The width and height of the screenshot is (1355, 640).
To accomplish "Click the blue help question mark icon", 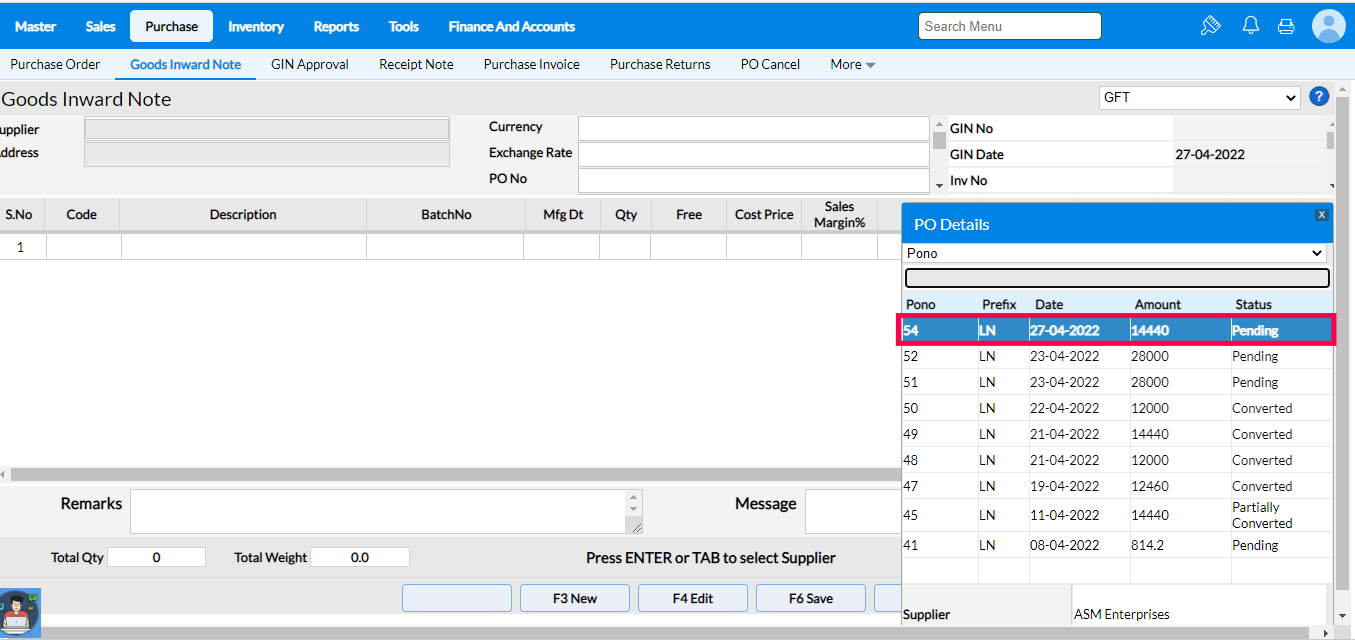I will (1319, 97).
